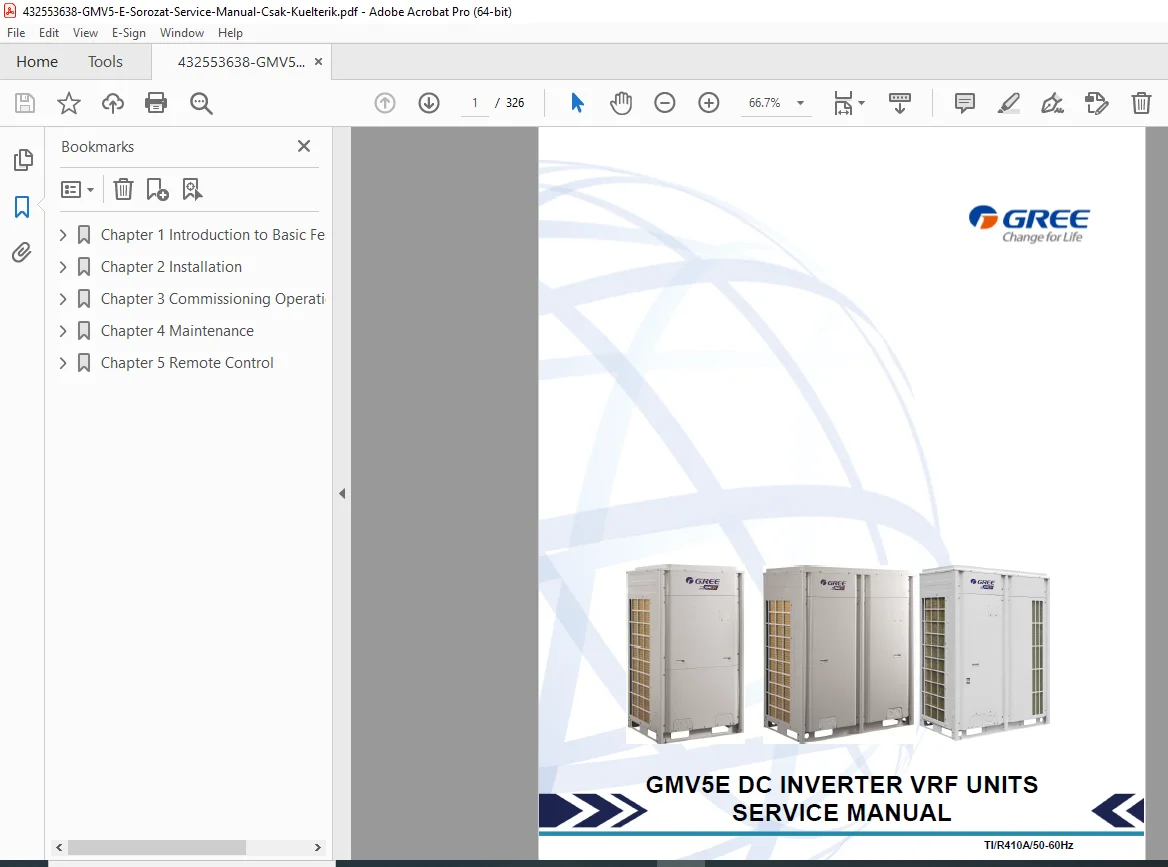
Task: Expand Chapter 5 Remote Control bookmark
Action: (63, 363)
